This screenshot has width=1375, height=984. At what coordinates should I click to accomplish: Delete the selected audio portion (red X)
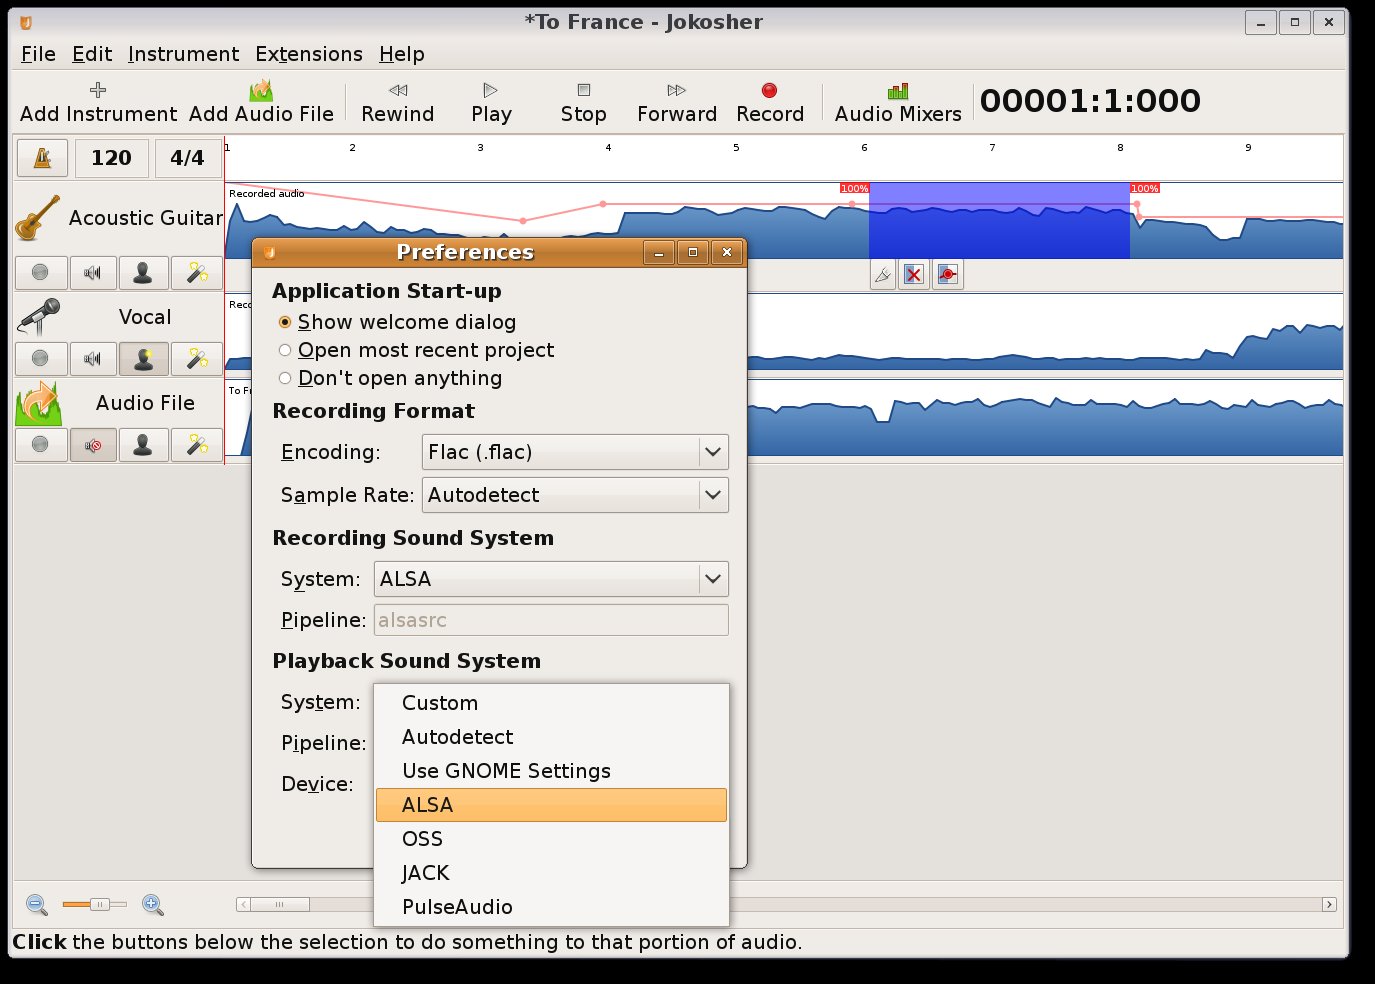[x=914, y=275]
